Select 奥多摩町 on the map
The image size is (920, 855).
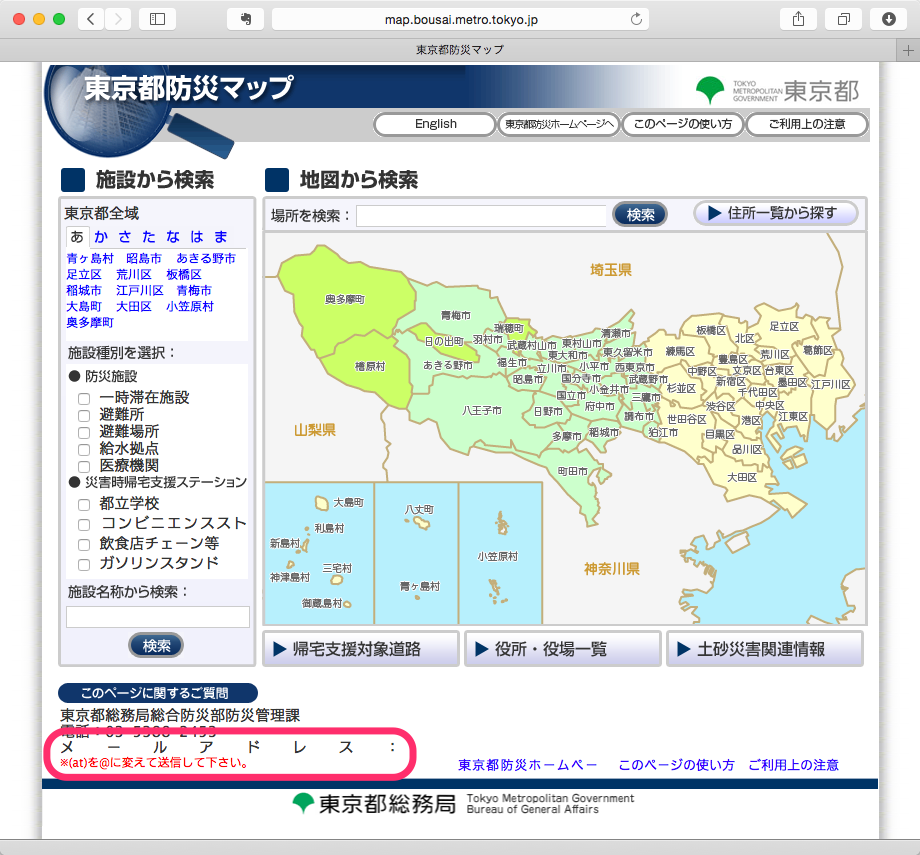[344, 300]
